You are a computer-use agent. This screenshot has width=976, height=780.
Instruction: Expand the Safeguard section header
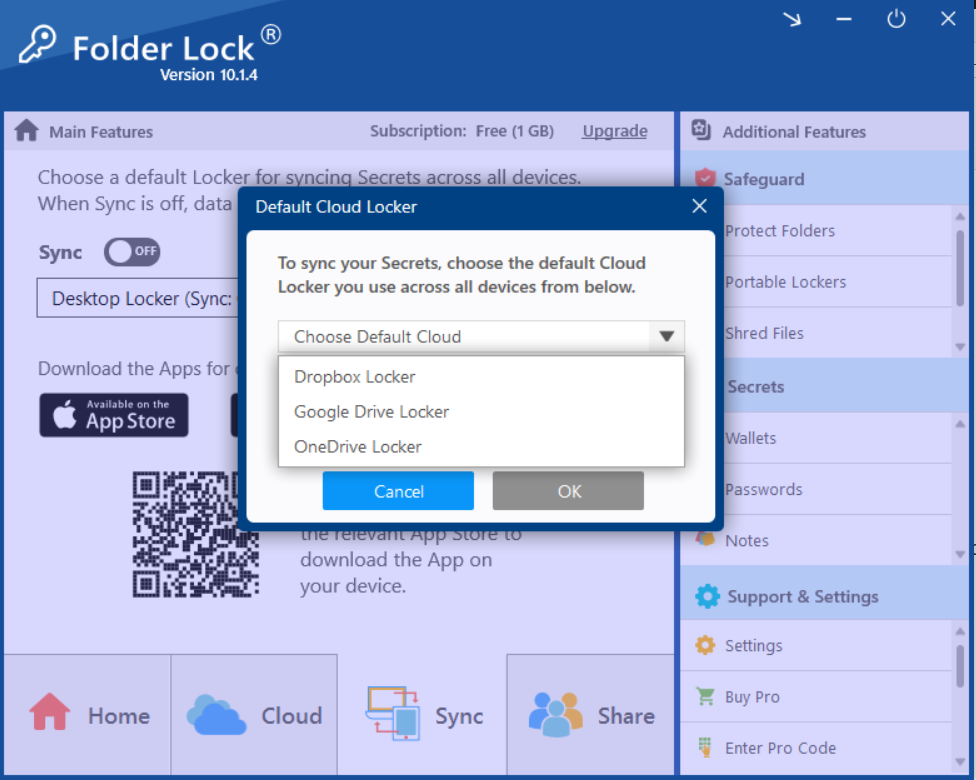825,179
